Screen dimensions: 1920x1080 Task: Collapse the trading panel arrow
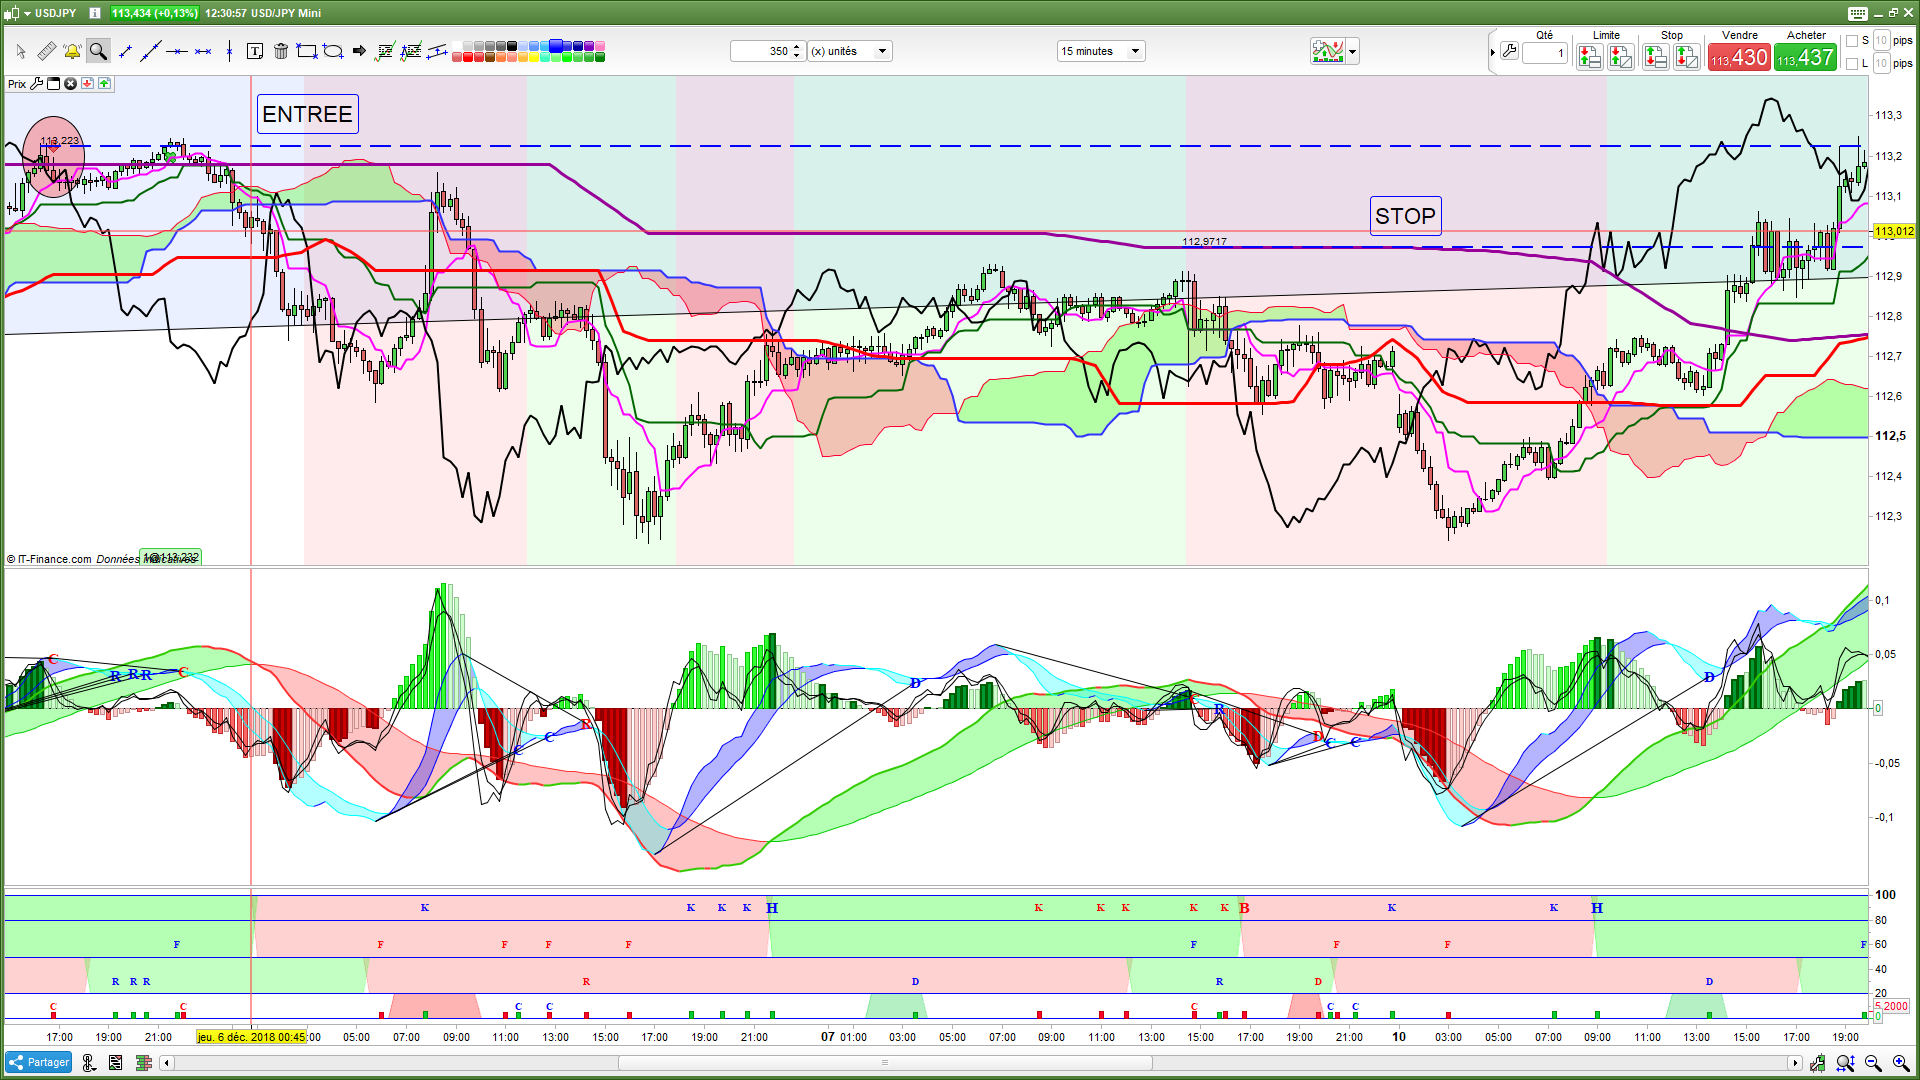[1492, 52]
